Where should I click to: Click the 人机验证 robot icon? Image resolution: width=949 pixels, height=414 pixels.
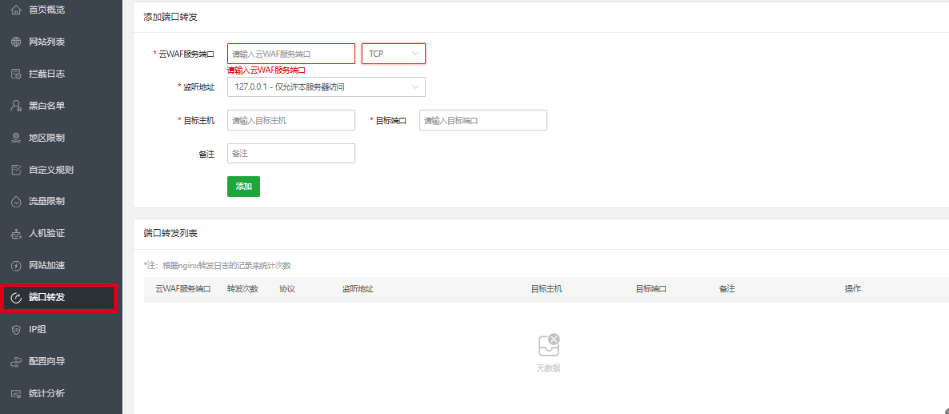pyautogui.click(x=16, y=234)
